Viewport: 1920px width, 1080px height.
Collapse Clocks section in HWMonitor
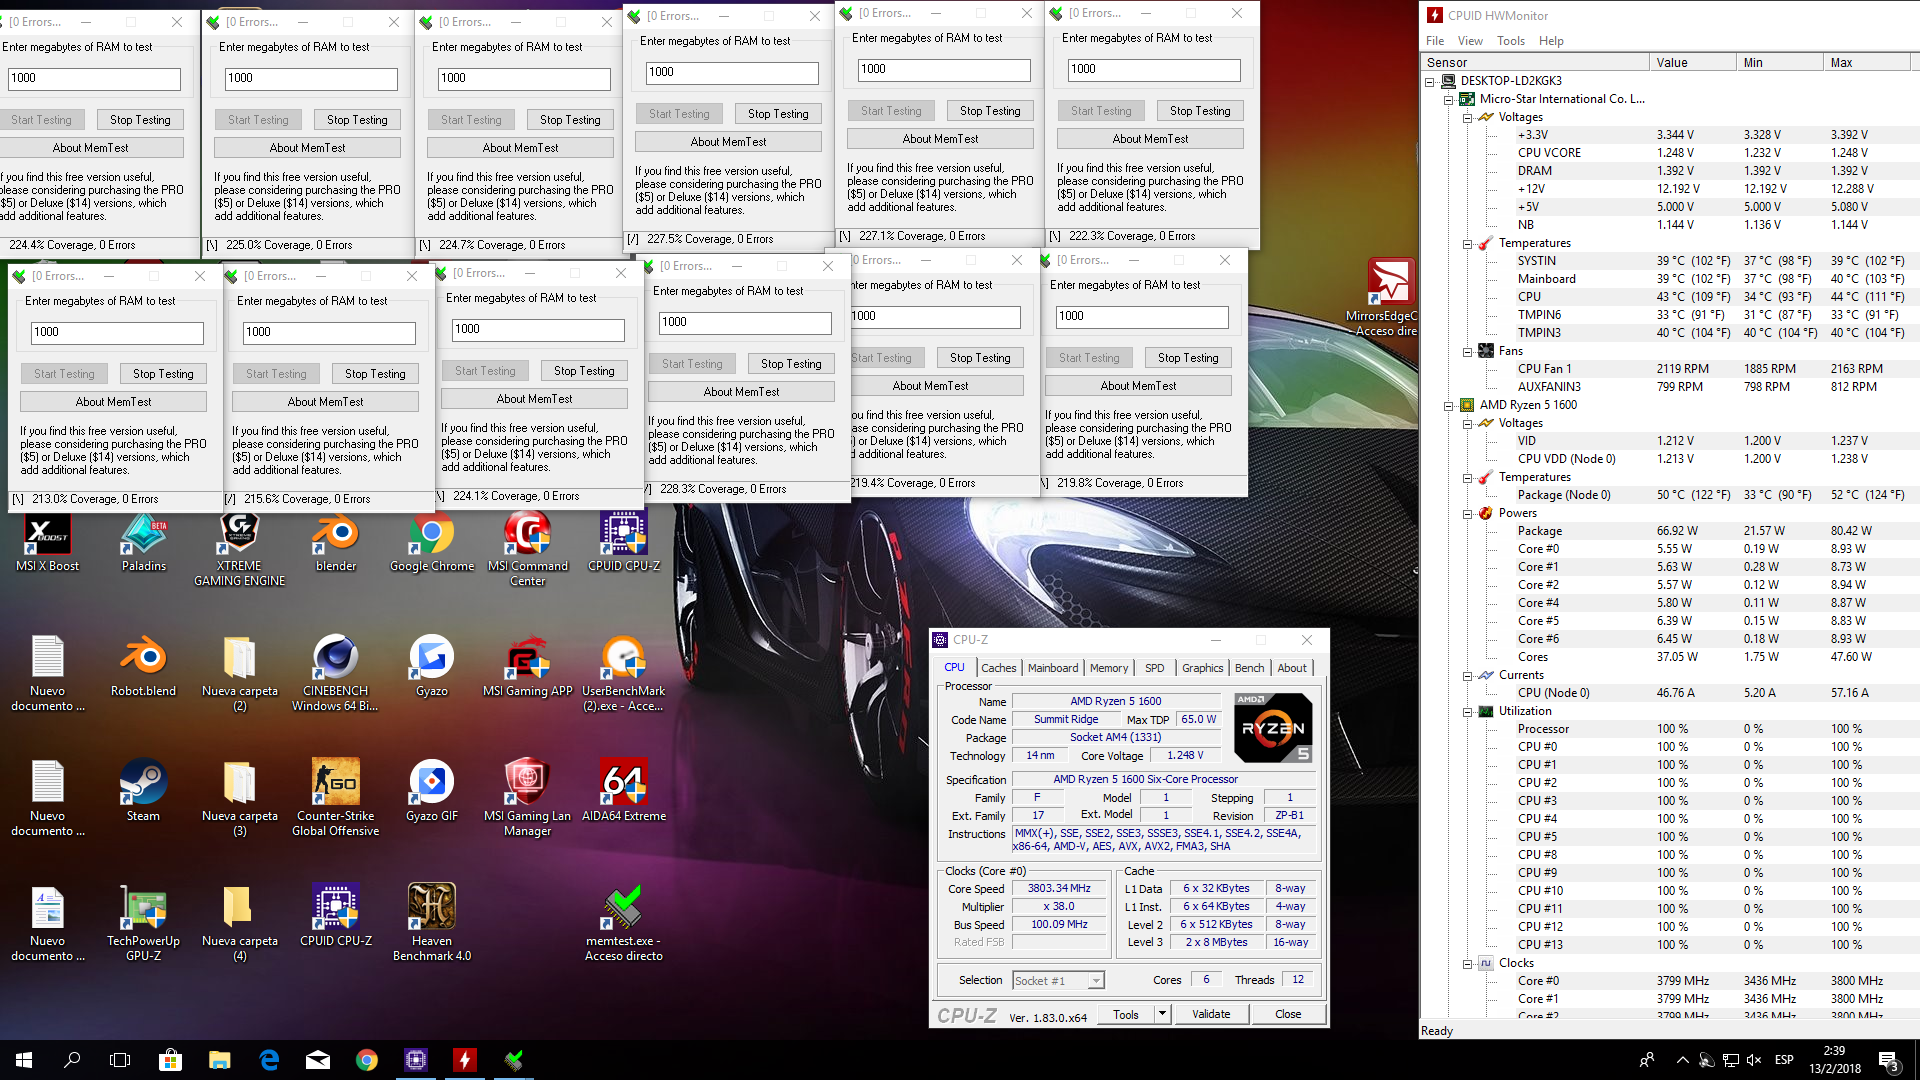(1467, 964)
